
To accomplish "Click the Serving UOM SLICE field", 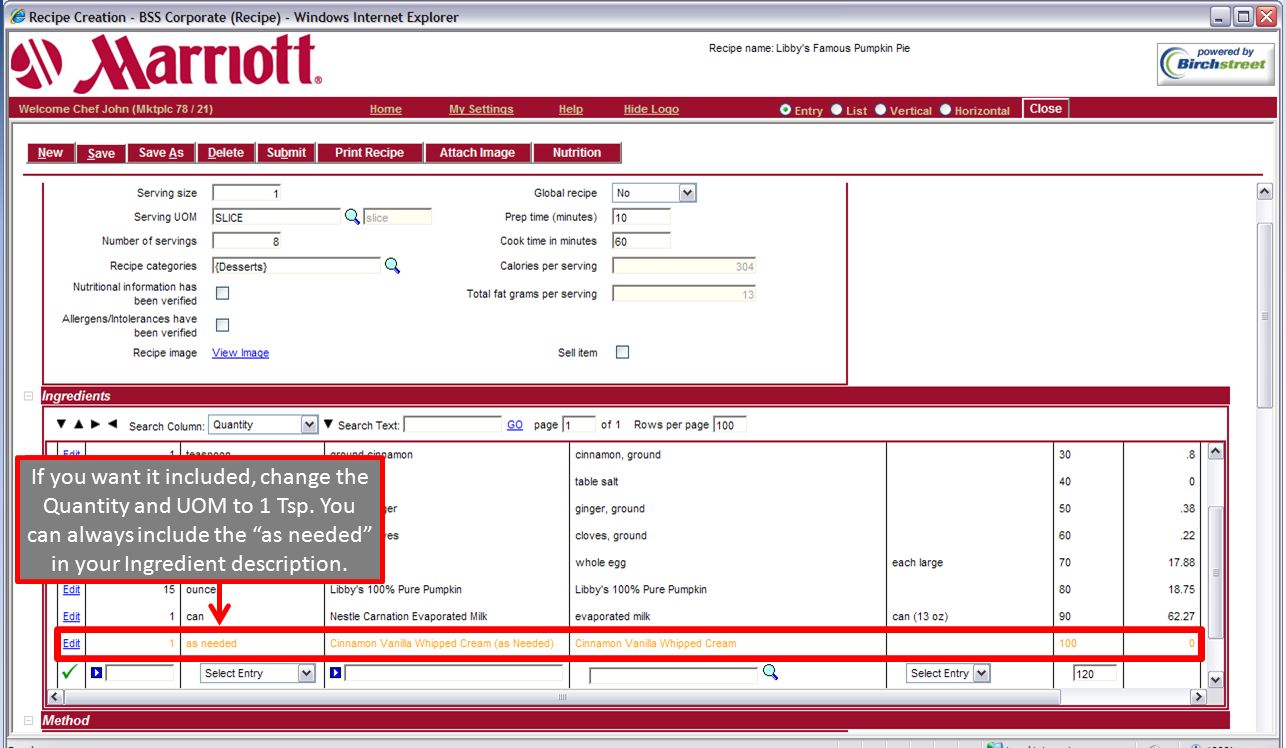I will 276,217.
